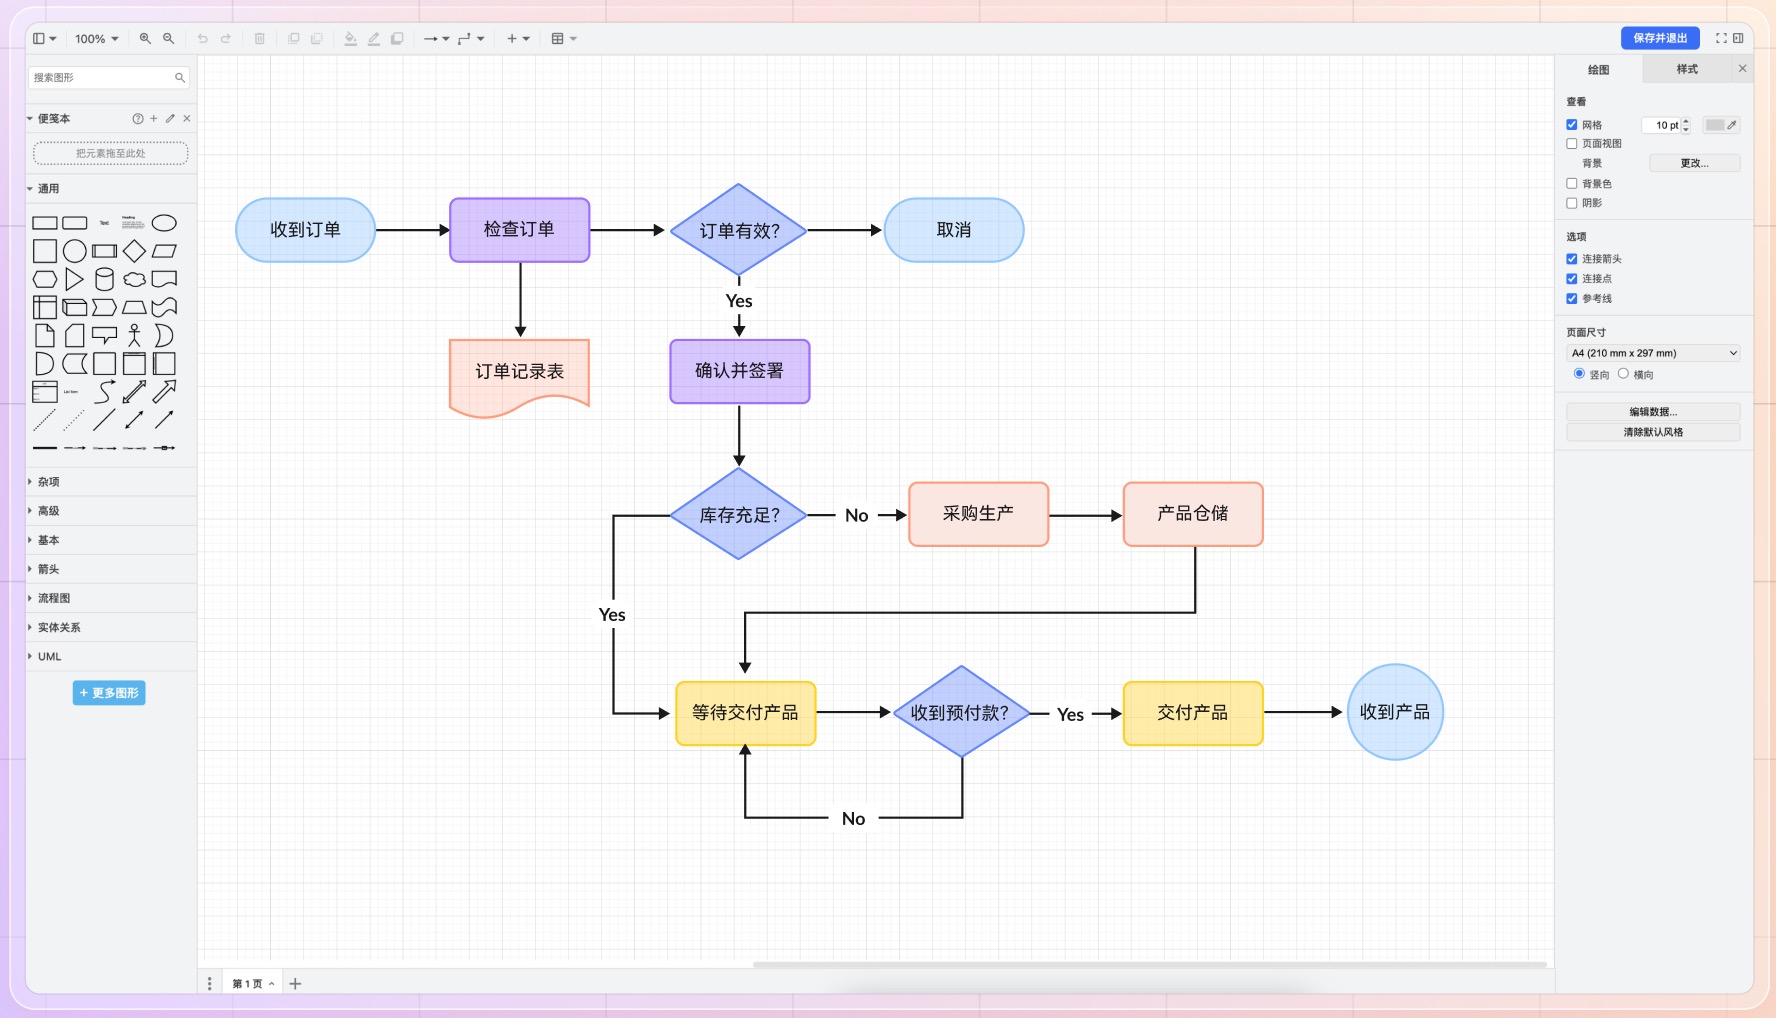Open the plus insert dropdown in toolbar
The image size is (1776, 1018).
point(518,39)
